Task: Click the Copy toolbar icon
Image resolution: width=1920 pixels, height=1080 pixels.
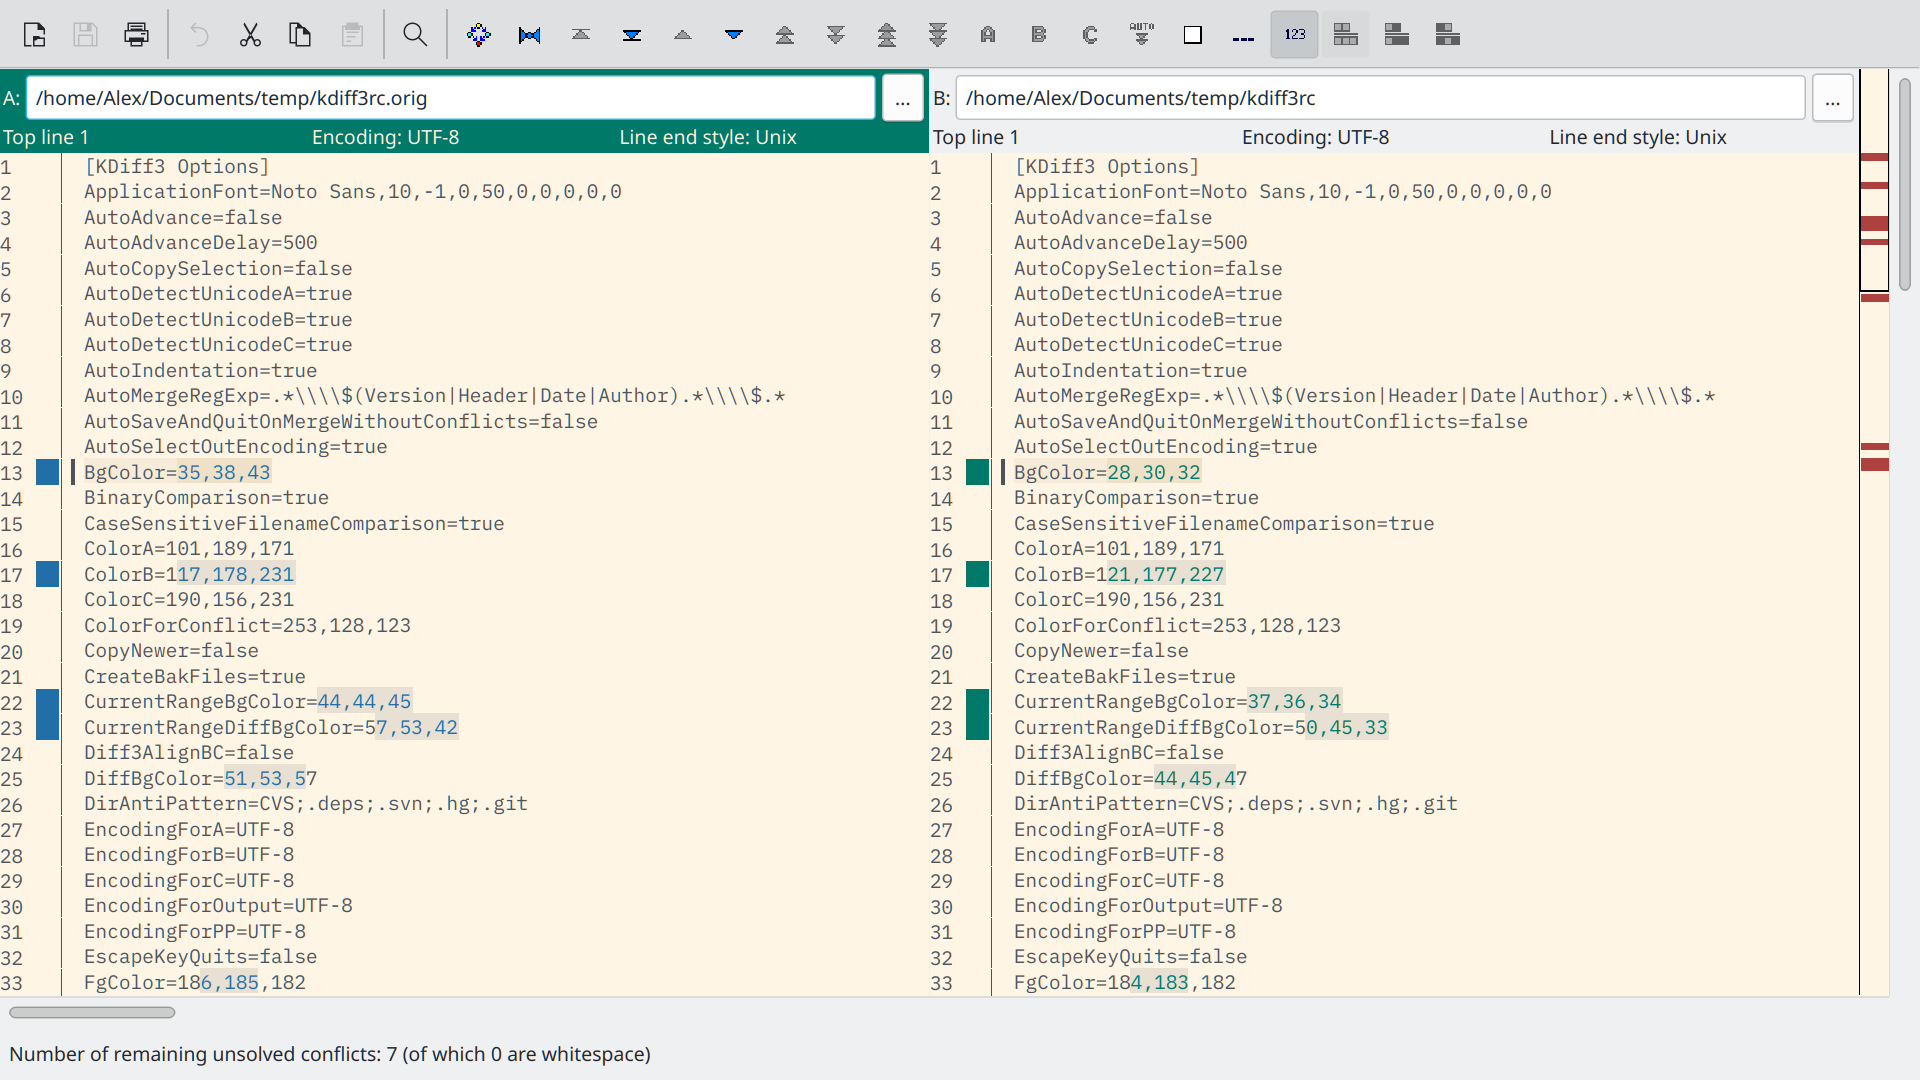Action: (x=300, y=35)
